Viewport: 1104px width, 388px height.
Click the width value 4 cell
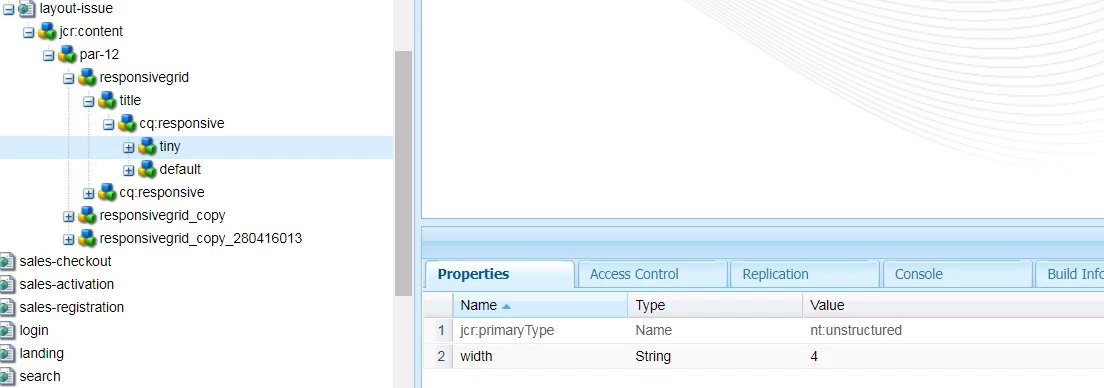point(953,356)
